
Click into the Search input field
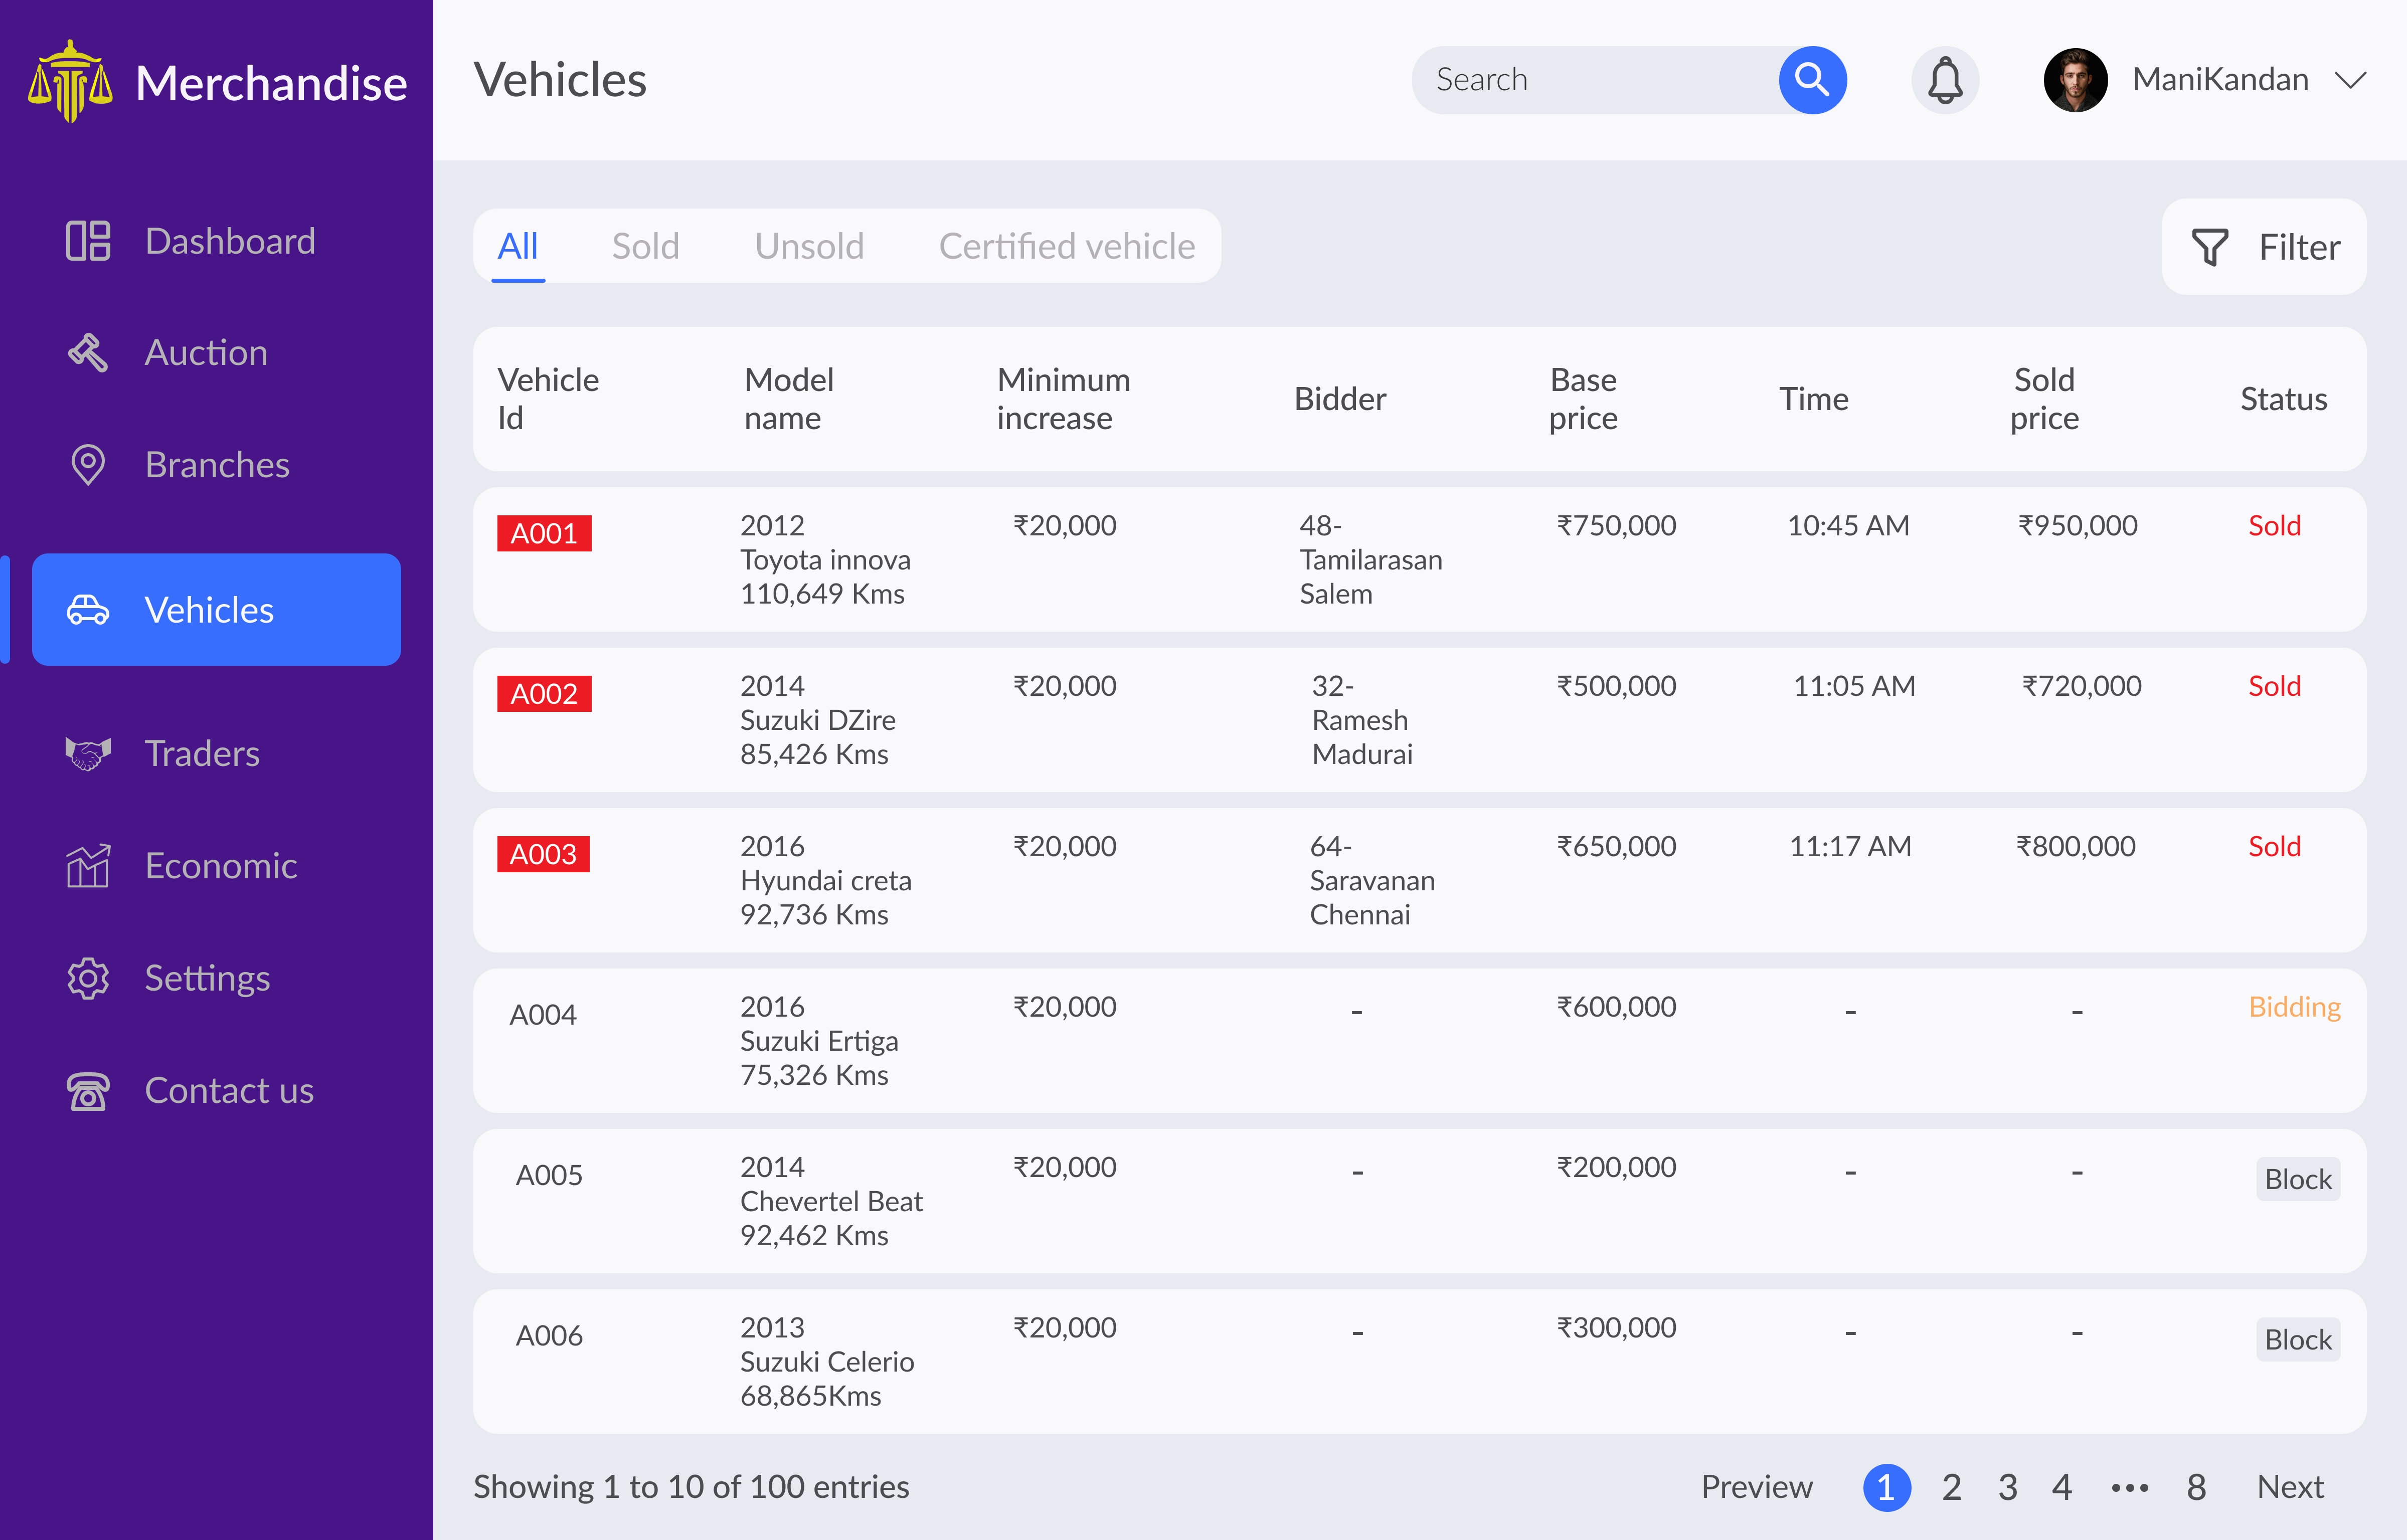(x=1590, y=80)
